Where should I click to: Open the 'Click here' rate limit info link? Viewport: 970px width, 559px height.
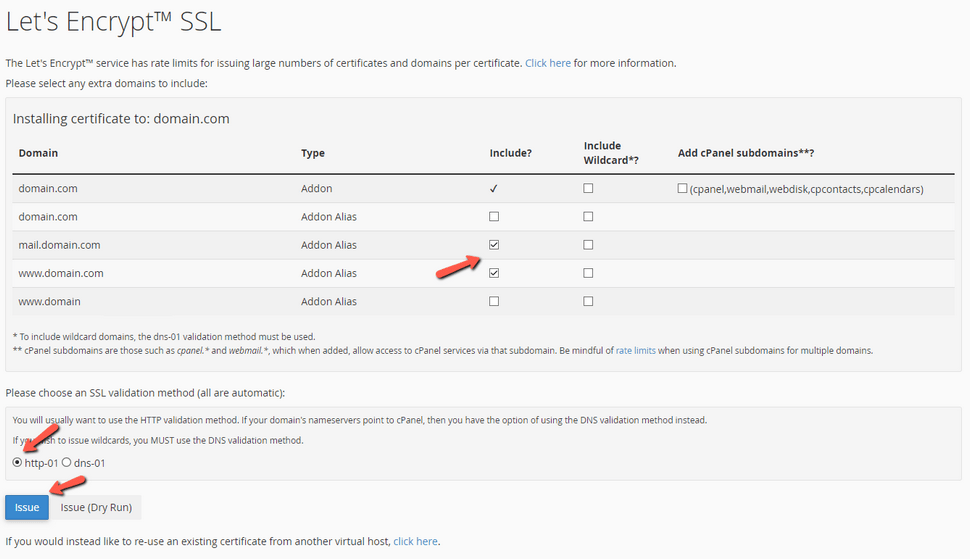coord(548,63)
